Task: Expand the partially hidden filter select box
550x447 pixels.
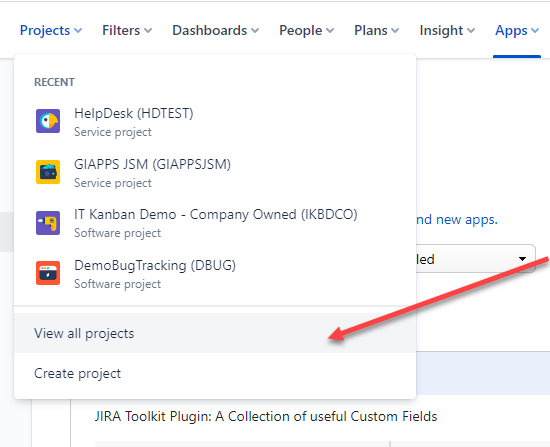Action: coord(476,259)
